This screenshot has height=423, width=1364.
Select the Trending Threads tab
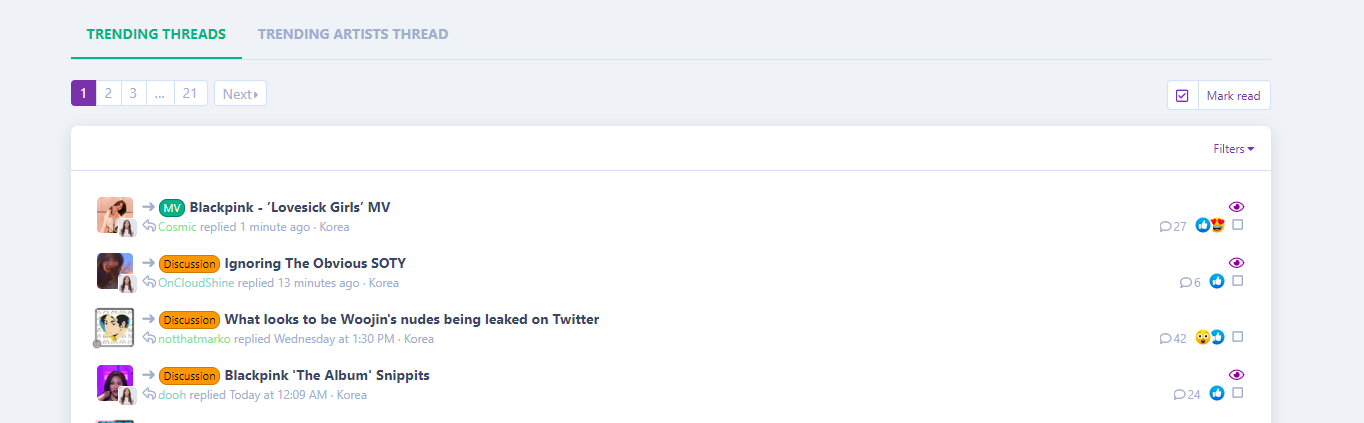(x=156, y=34)
